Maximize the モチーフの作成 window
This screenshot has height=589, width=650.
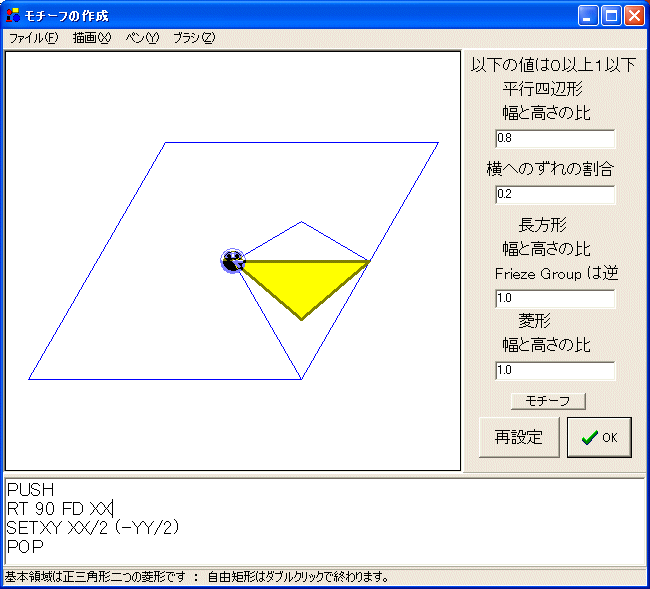[611, 16]
